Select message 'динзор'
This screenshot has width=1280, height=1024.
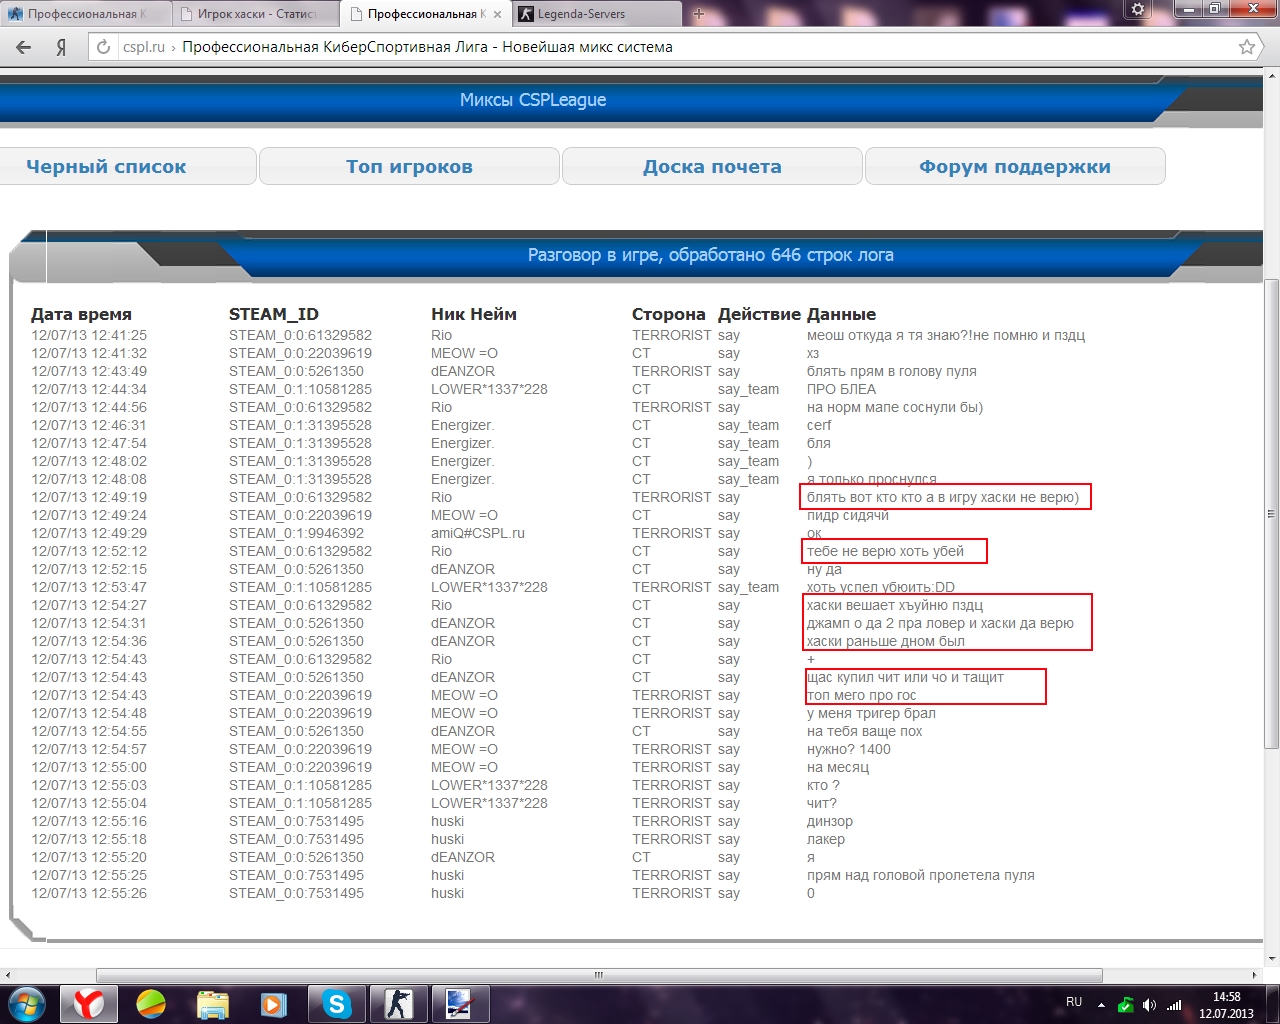tap(830, 821)
